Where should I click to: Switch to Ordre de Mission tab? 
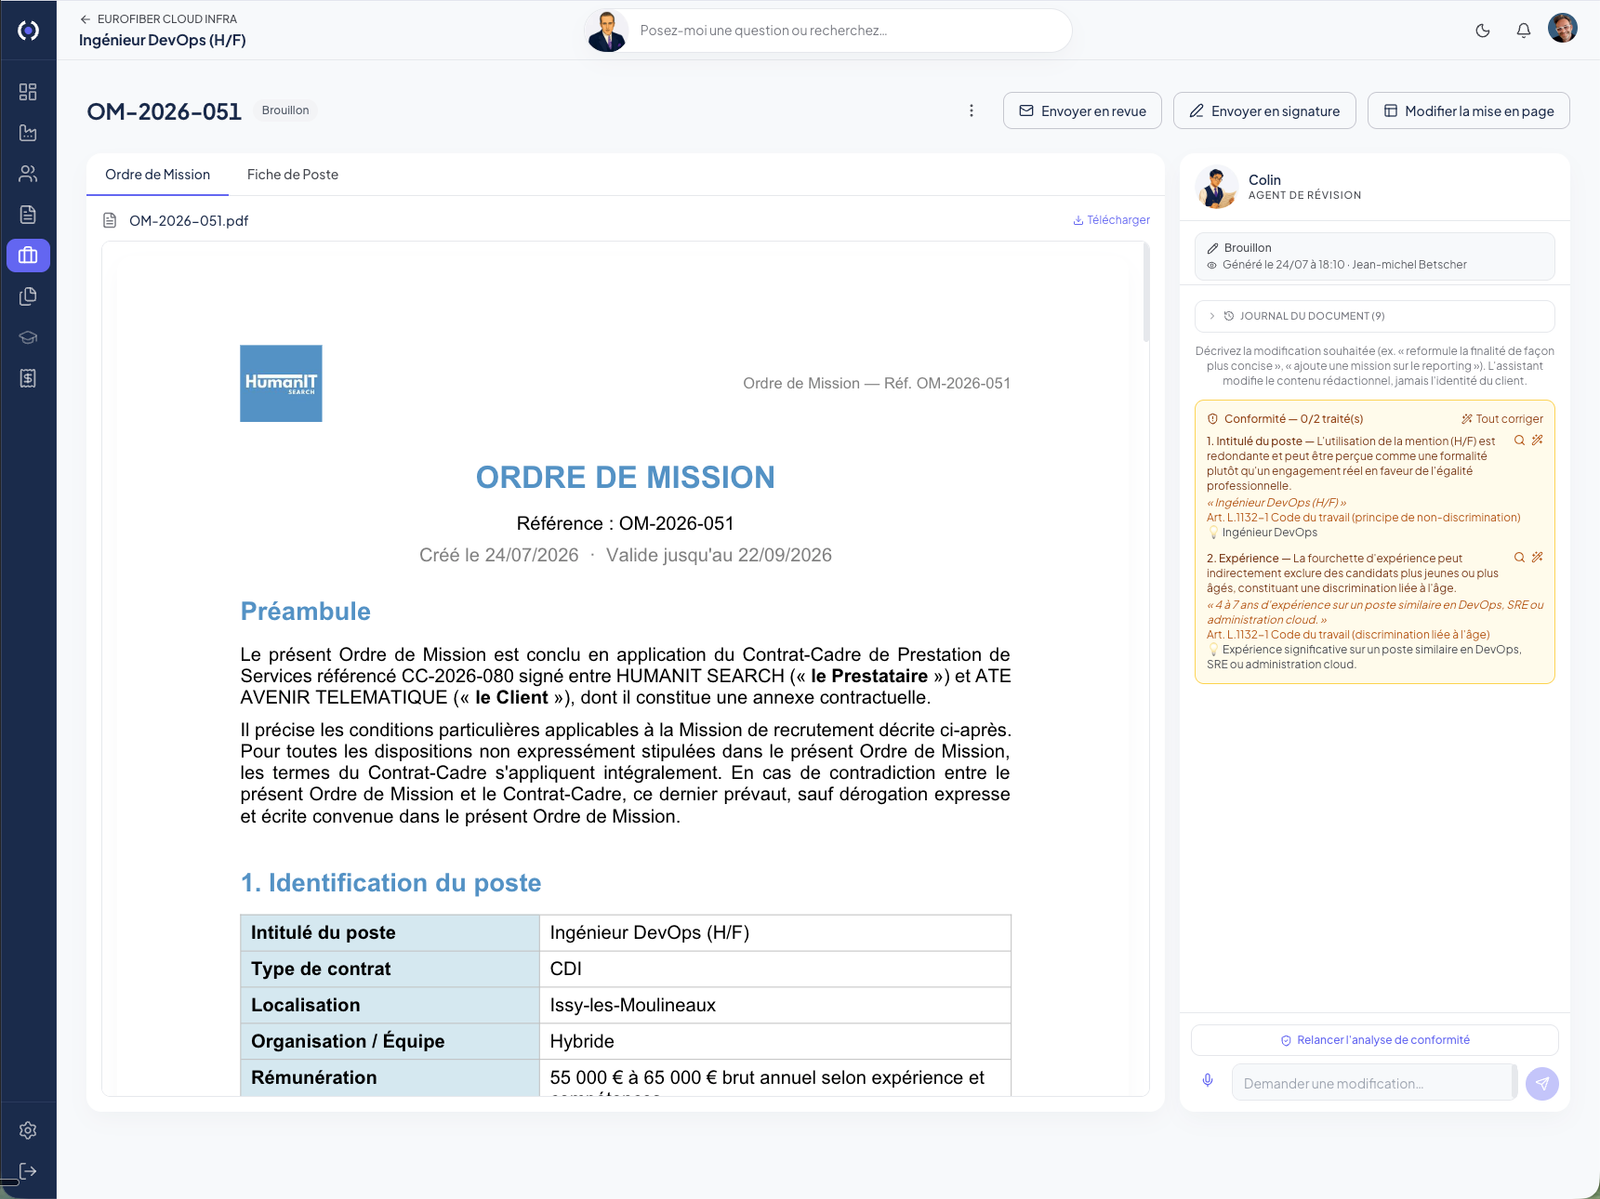pyautogui.click(x=157, y=174)
